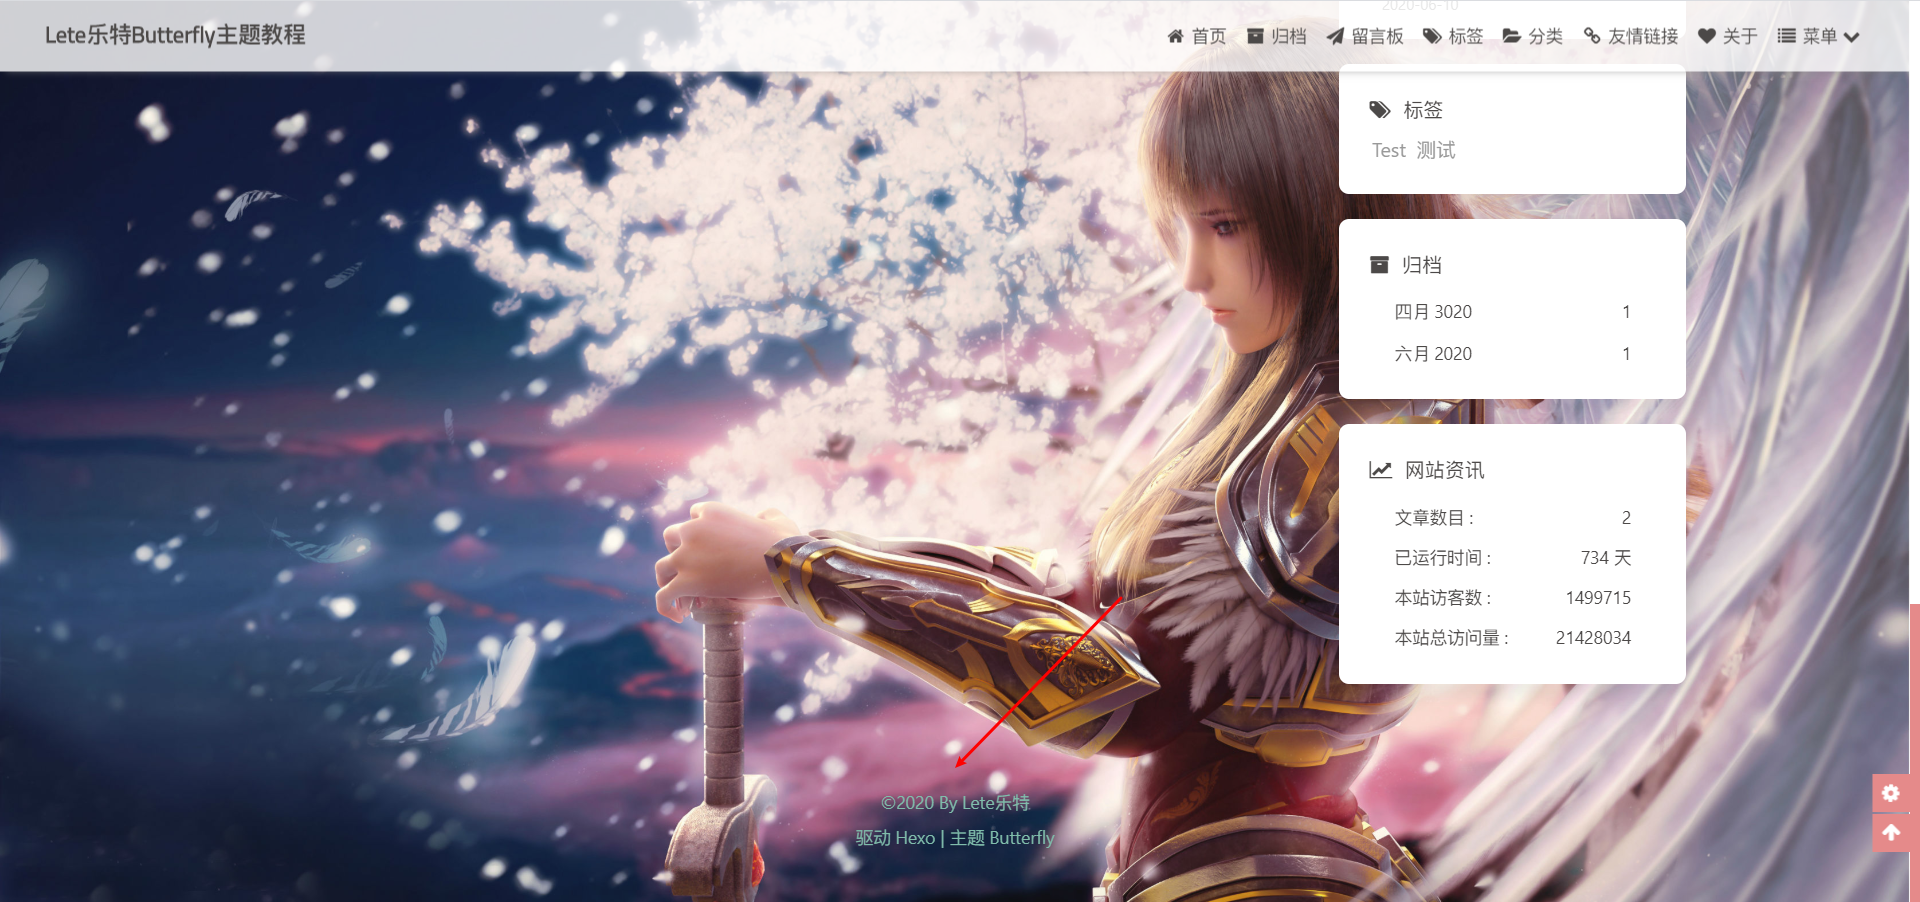The image size is (1920, 902).
Task: Click the list icon beside 菜单
Action: tap(1787, 36)
